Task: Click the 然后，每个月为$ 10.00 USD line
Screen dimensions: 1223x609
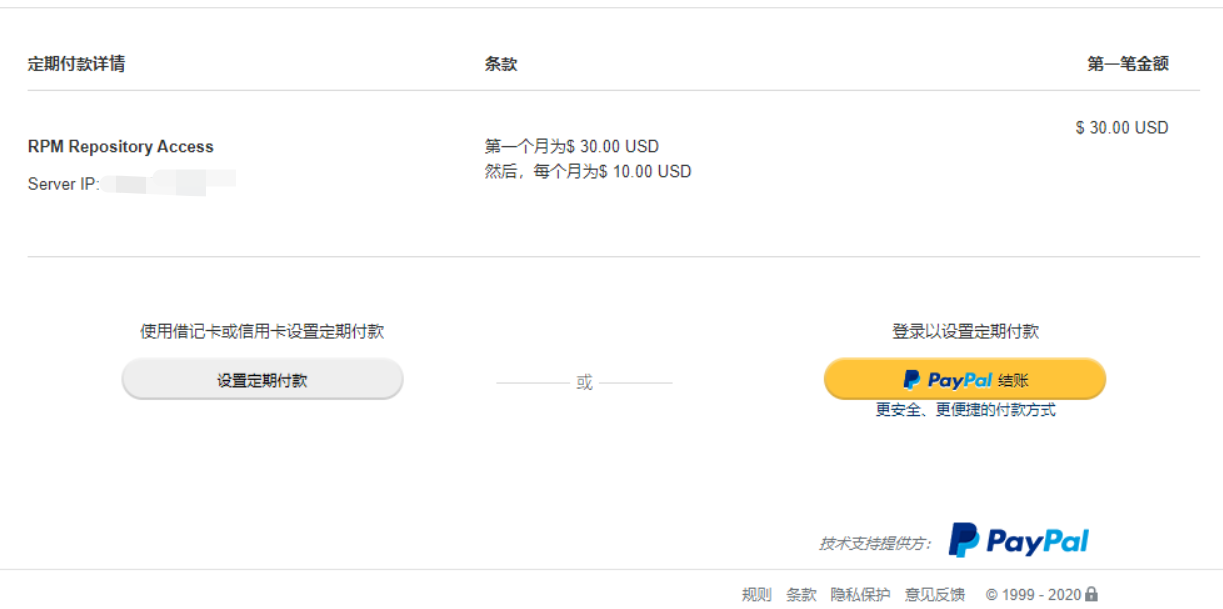Action: click(x=588, y=172)
